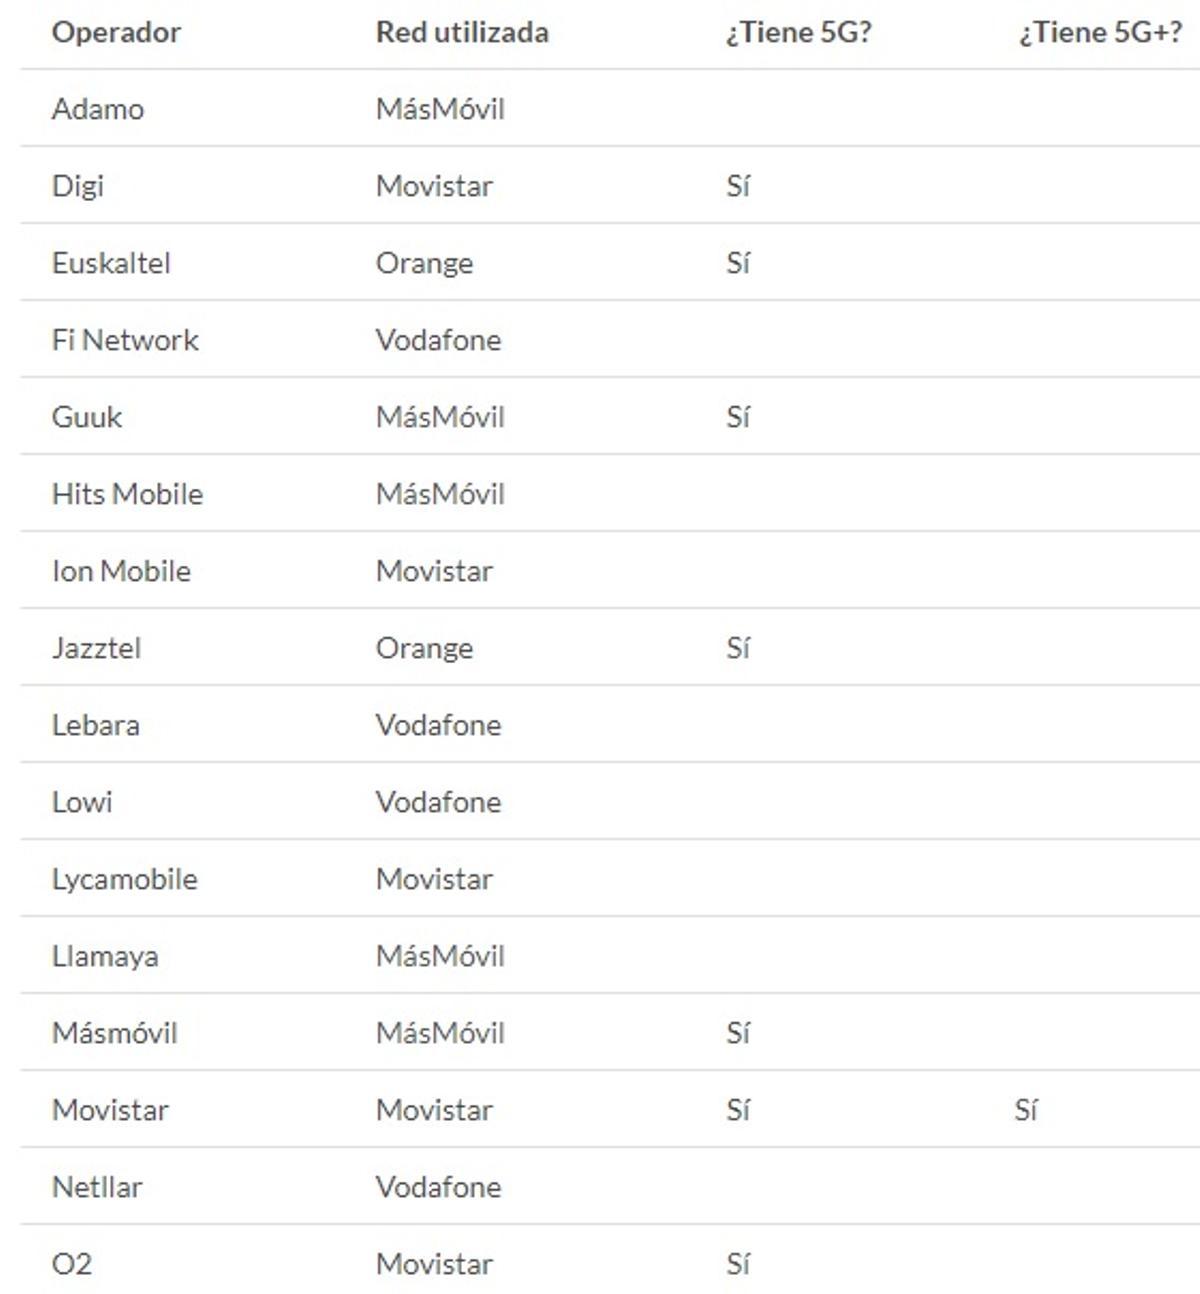Click the 5G+ Sí in Movistar row
Viewport: 1200px width, 1294px height.
(1026, 1110)
